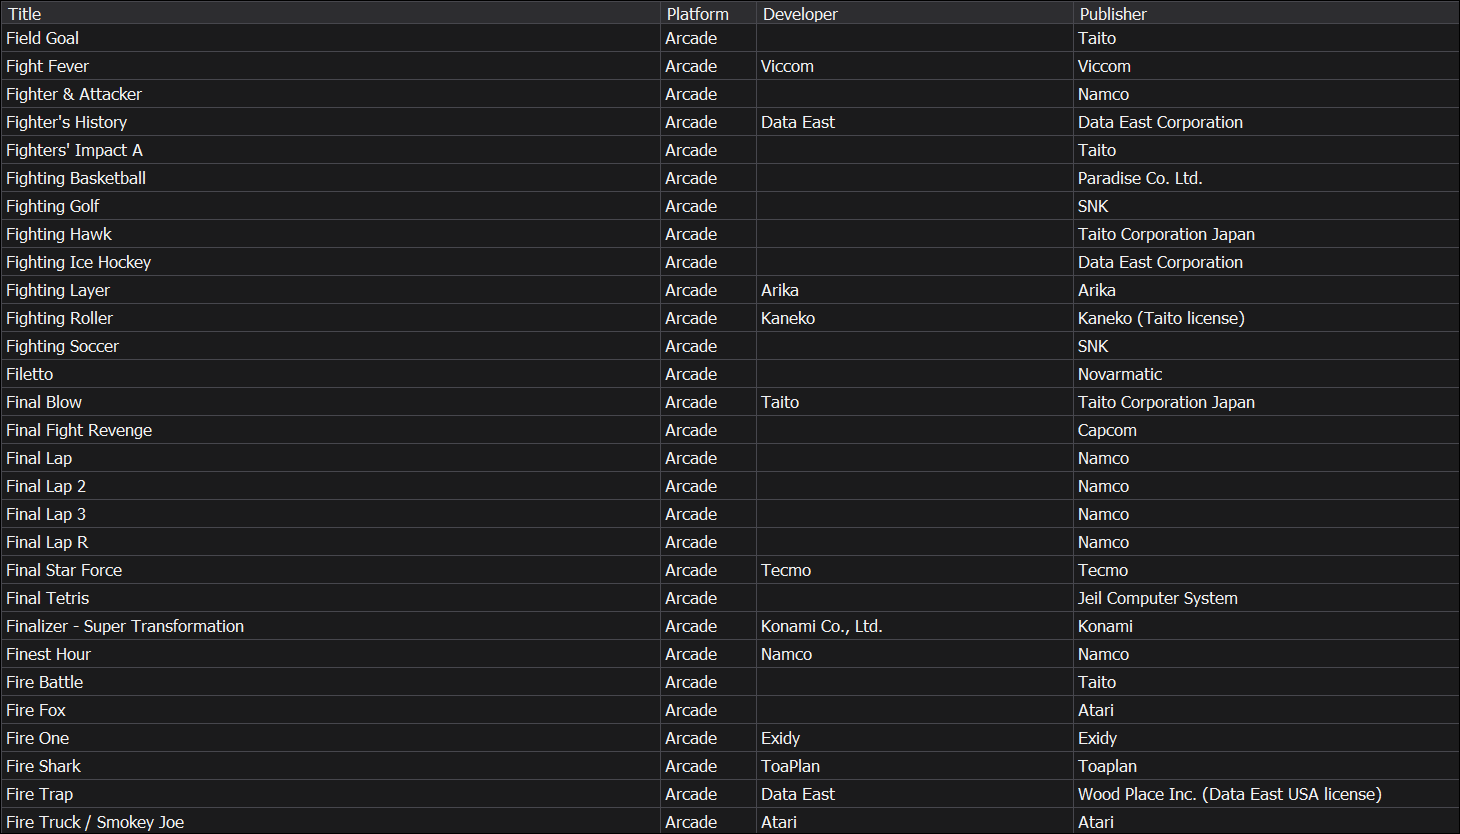Select Fire Shark title
This screenshot has height=834, width=1460.
click(43, 766)
